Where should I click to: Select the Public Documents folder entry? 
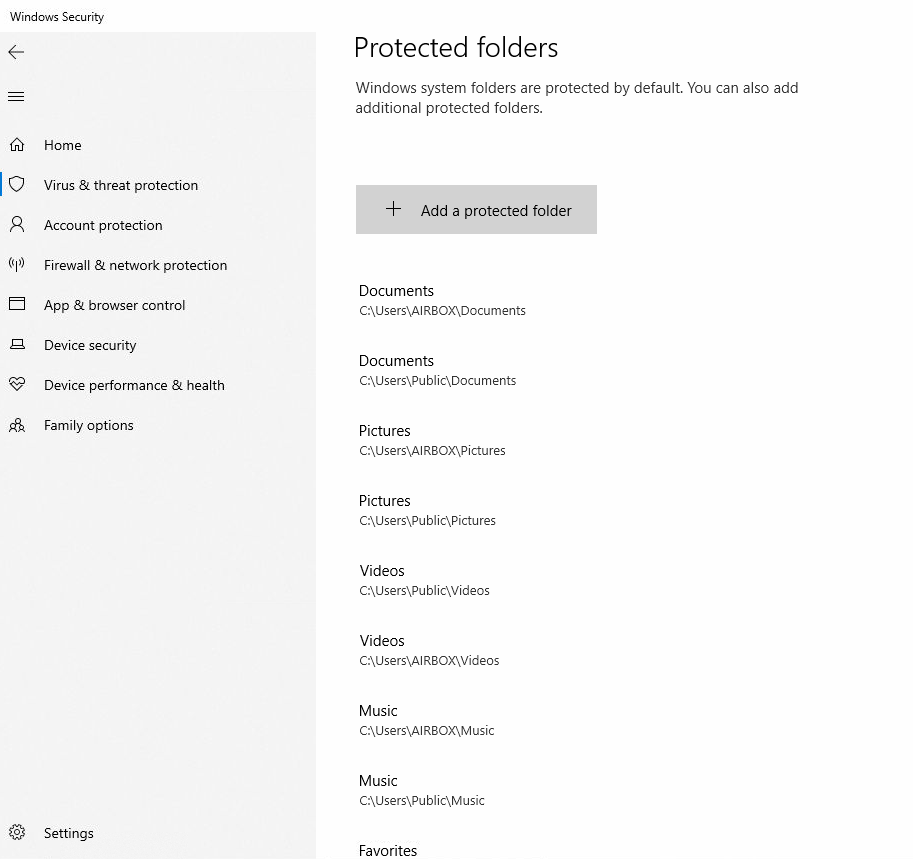pyautogui.click(x=438, y=369)
